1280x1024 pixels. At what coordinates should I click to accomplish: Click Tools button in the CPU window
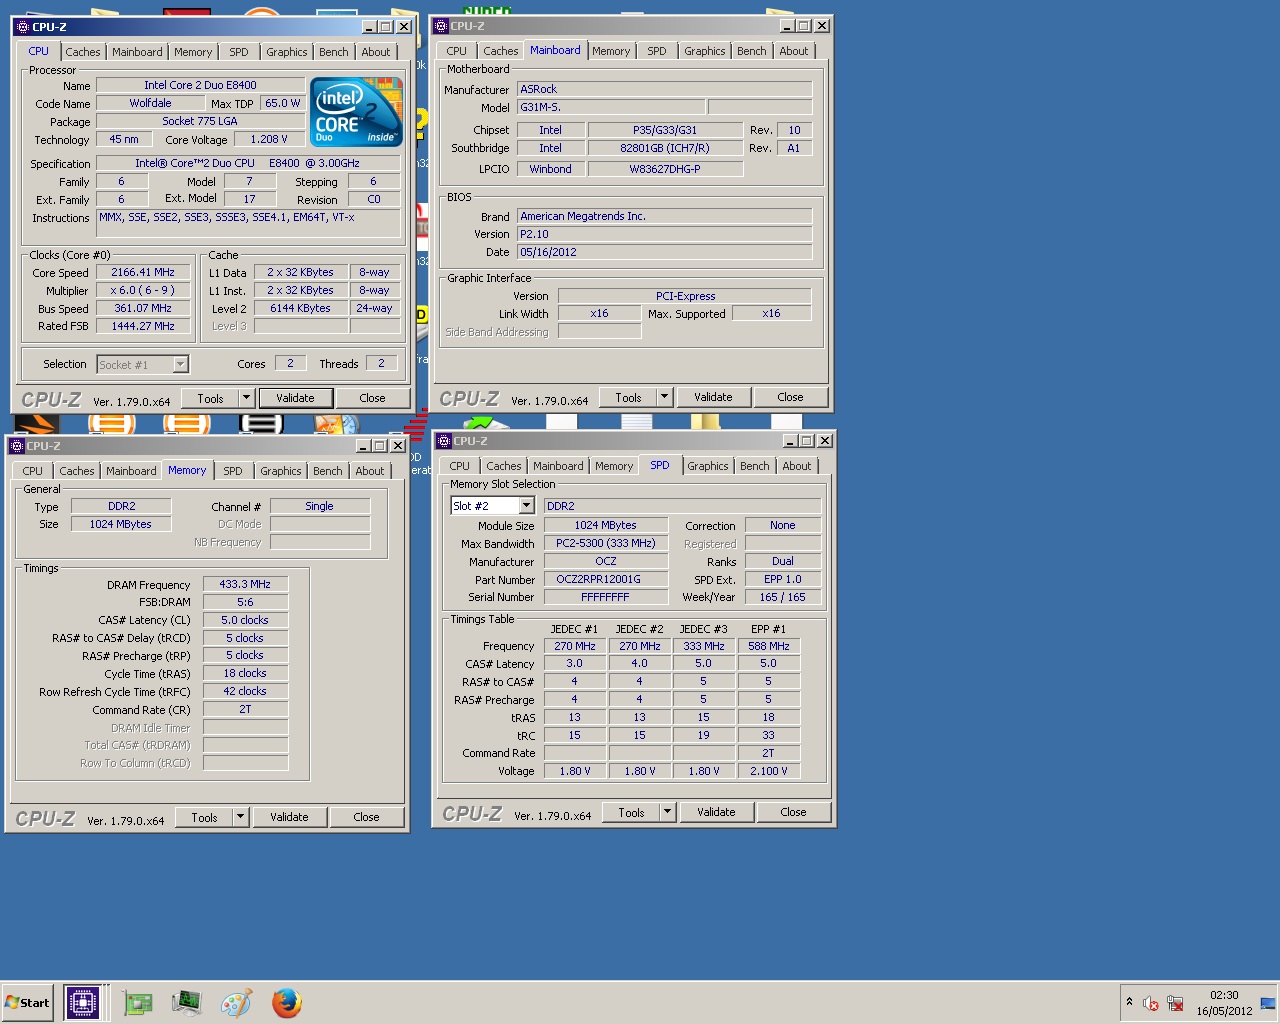tap(210, 398)
